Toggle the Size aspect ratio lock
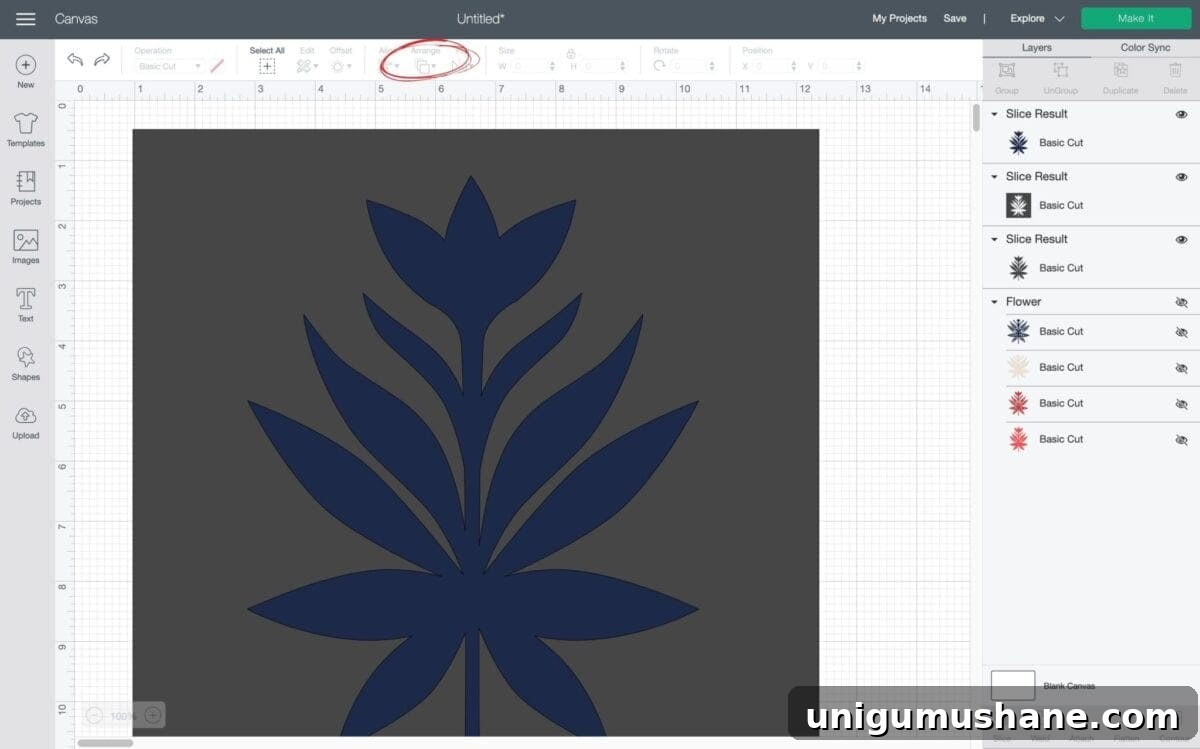The height and width of the screenshot is (749, 1200). tap(571, 53)
